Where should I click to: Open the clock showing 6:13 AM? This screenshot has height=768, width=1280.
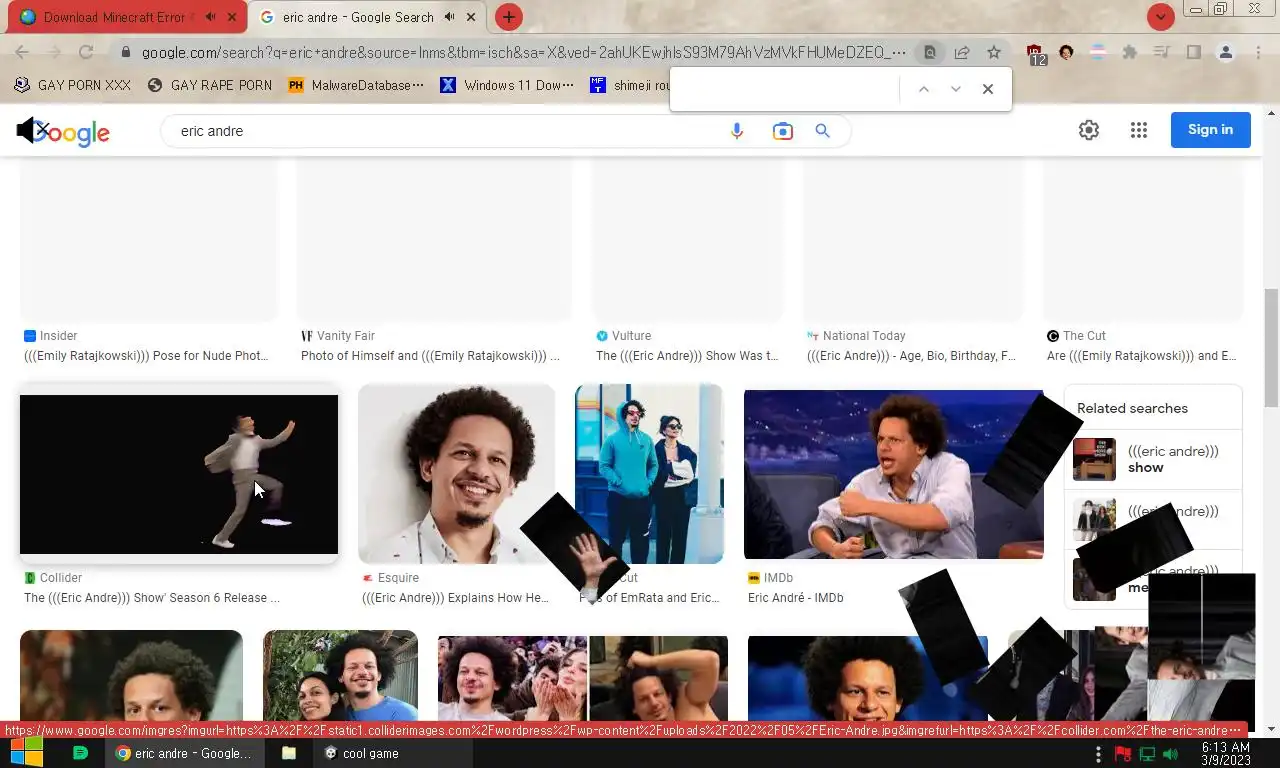coord(1225,753)
